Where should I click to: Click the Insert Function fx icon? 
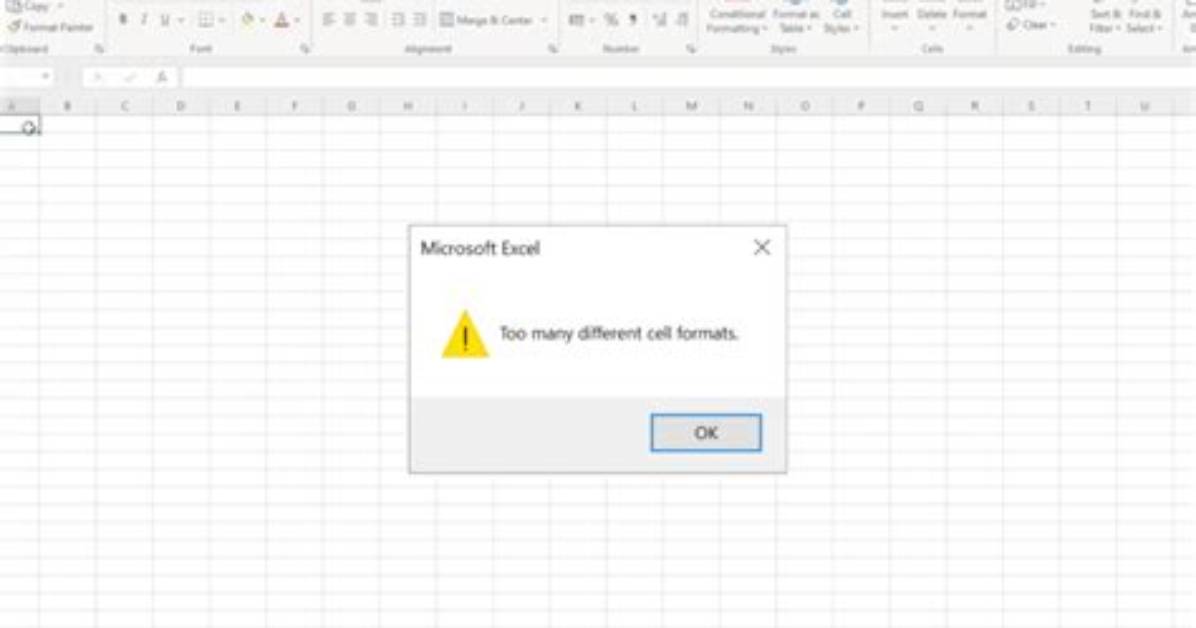tap(162, 77)
